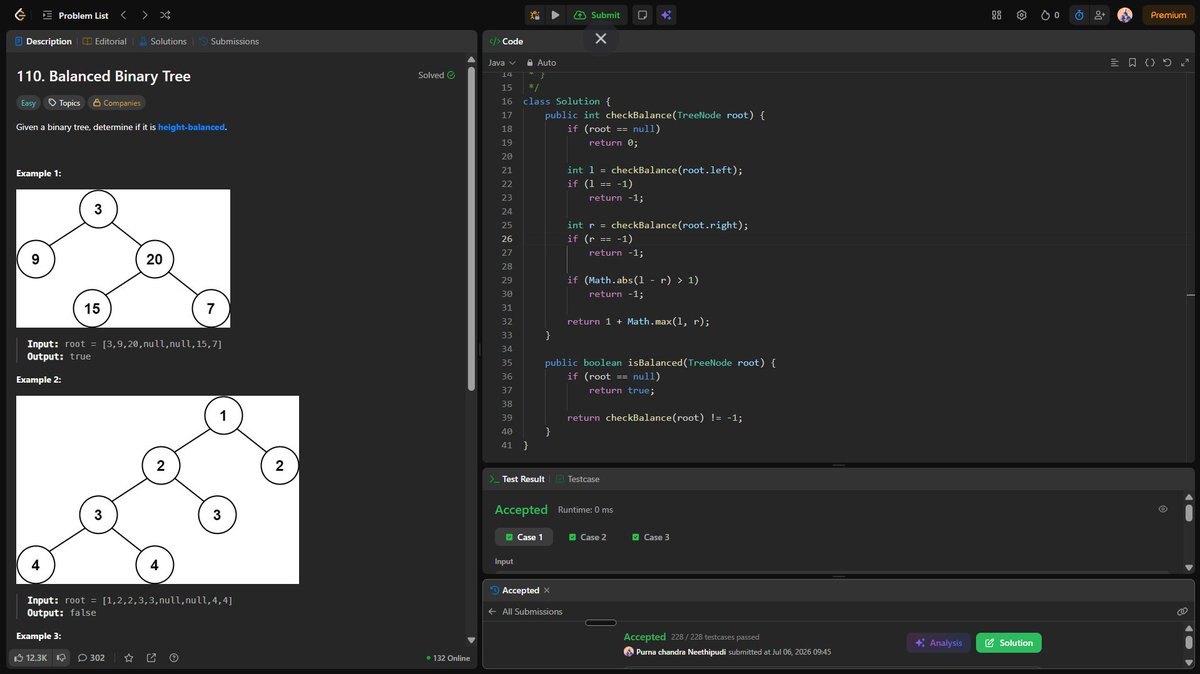
Task: Click the green Solution button
Action: coord(1008,643)
